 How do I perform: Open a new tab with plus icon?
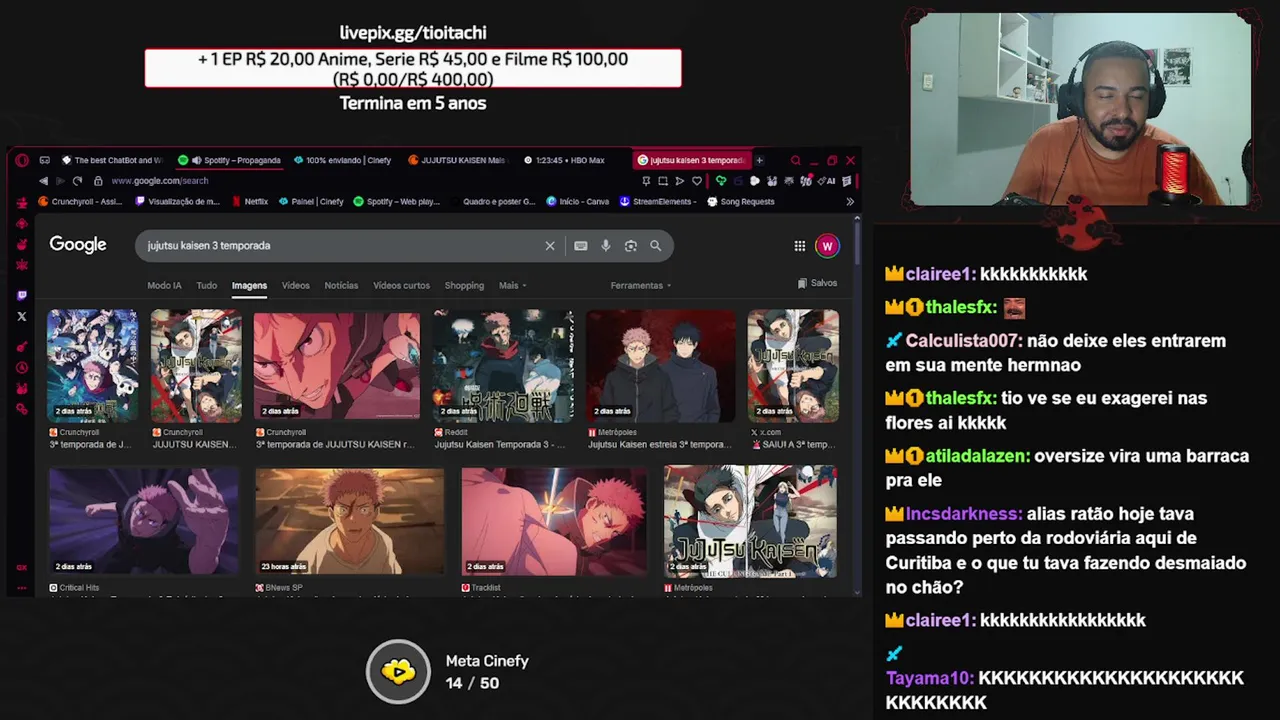[x=759, y=160]
